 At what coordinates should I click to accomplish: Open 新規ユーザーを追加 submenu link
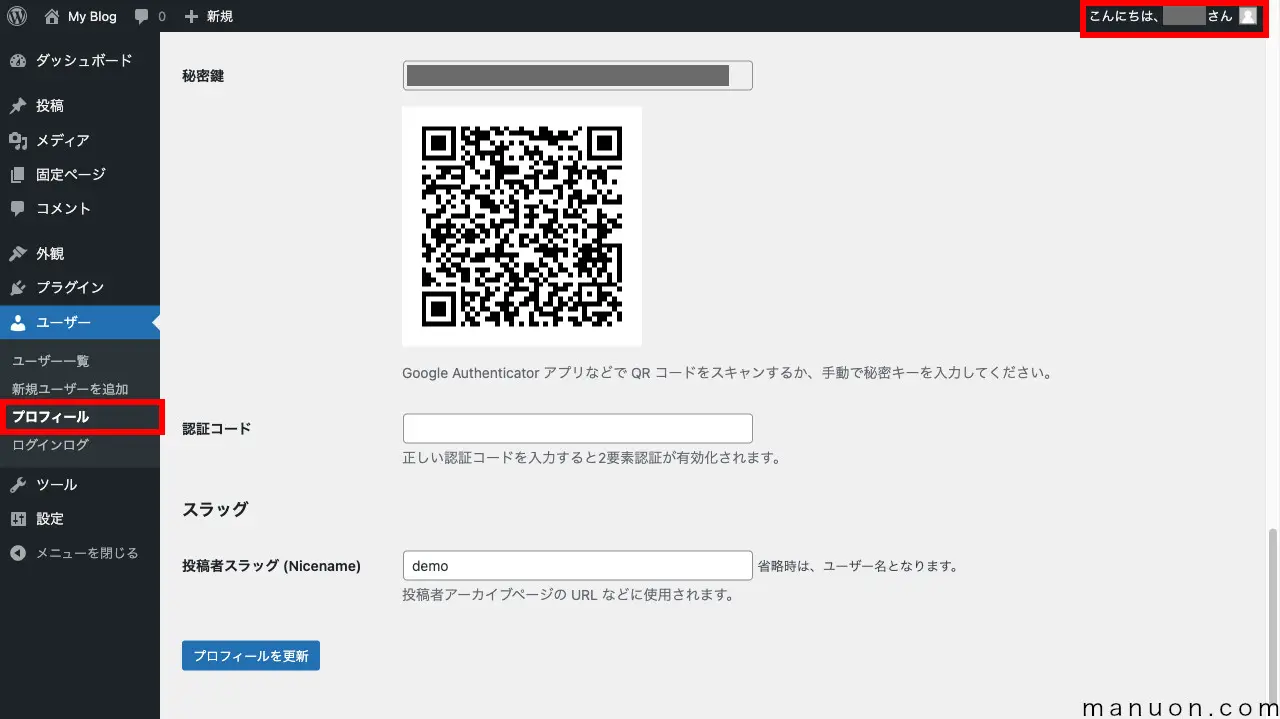(70, 389)
